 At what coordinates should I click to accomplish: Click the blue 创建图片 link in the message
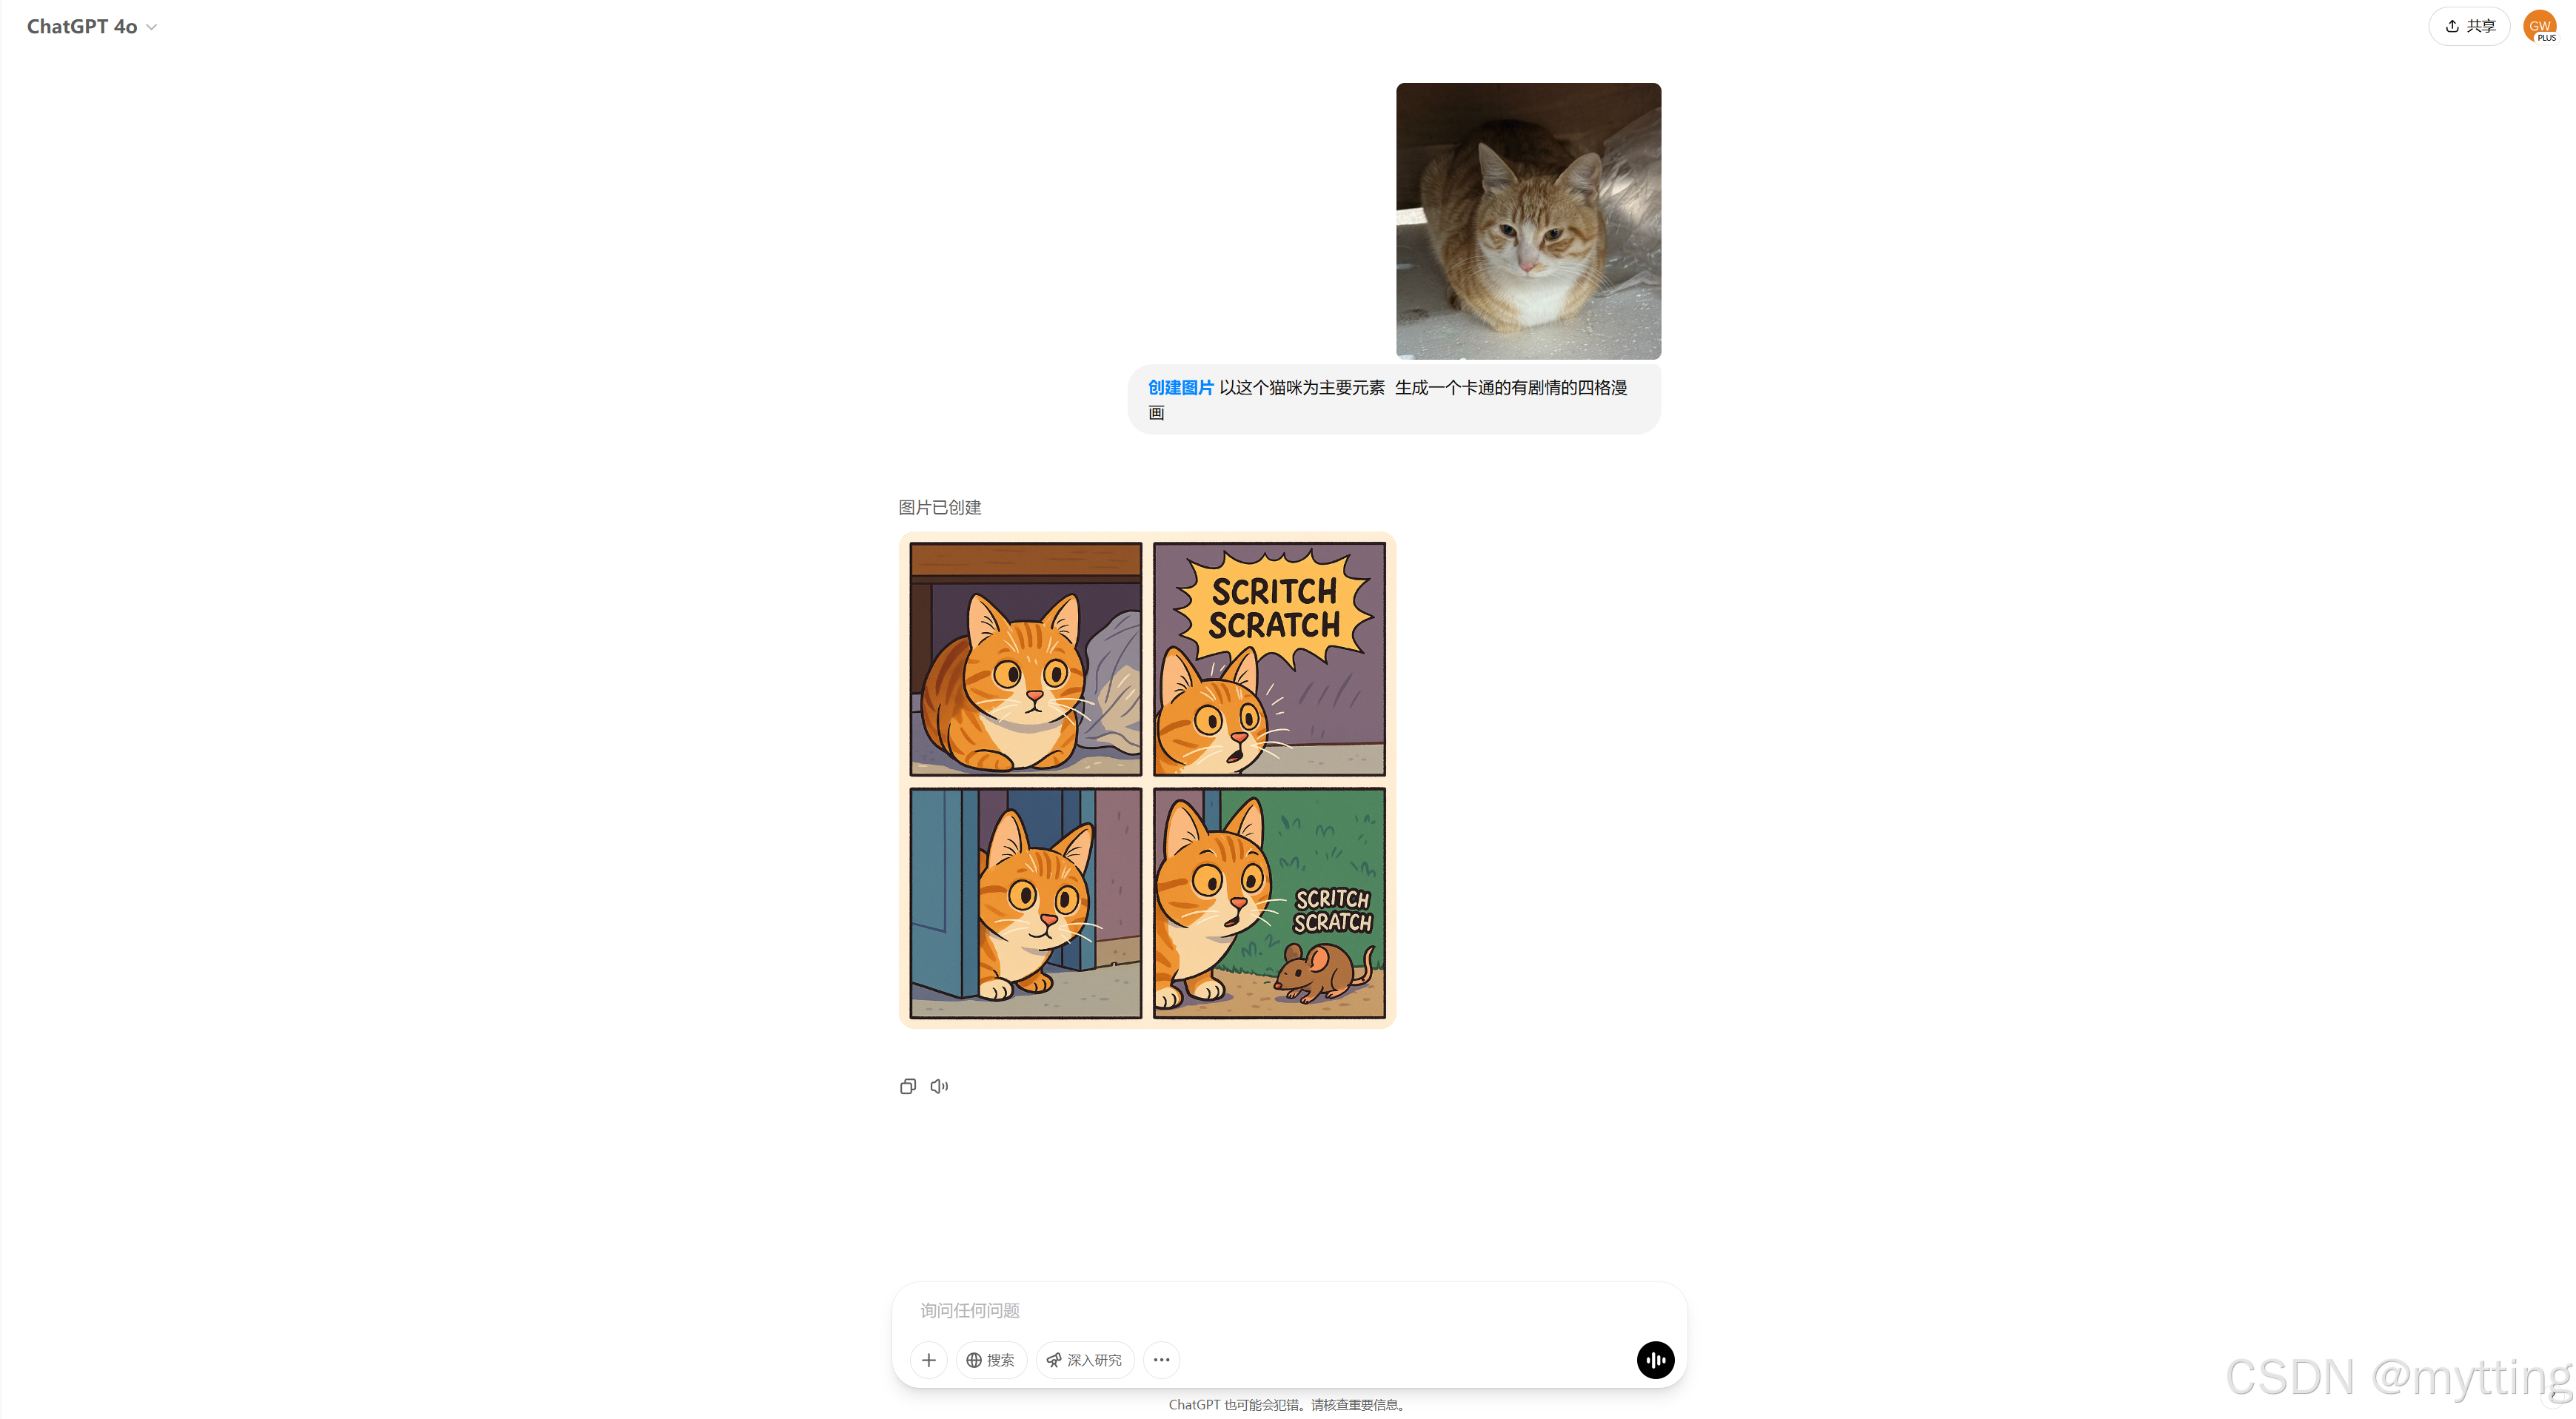[1180, 387]
